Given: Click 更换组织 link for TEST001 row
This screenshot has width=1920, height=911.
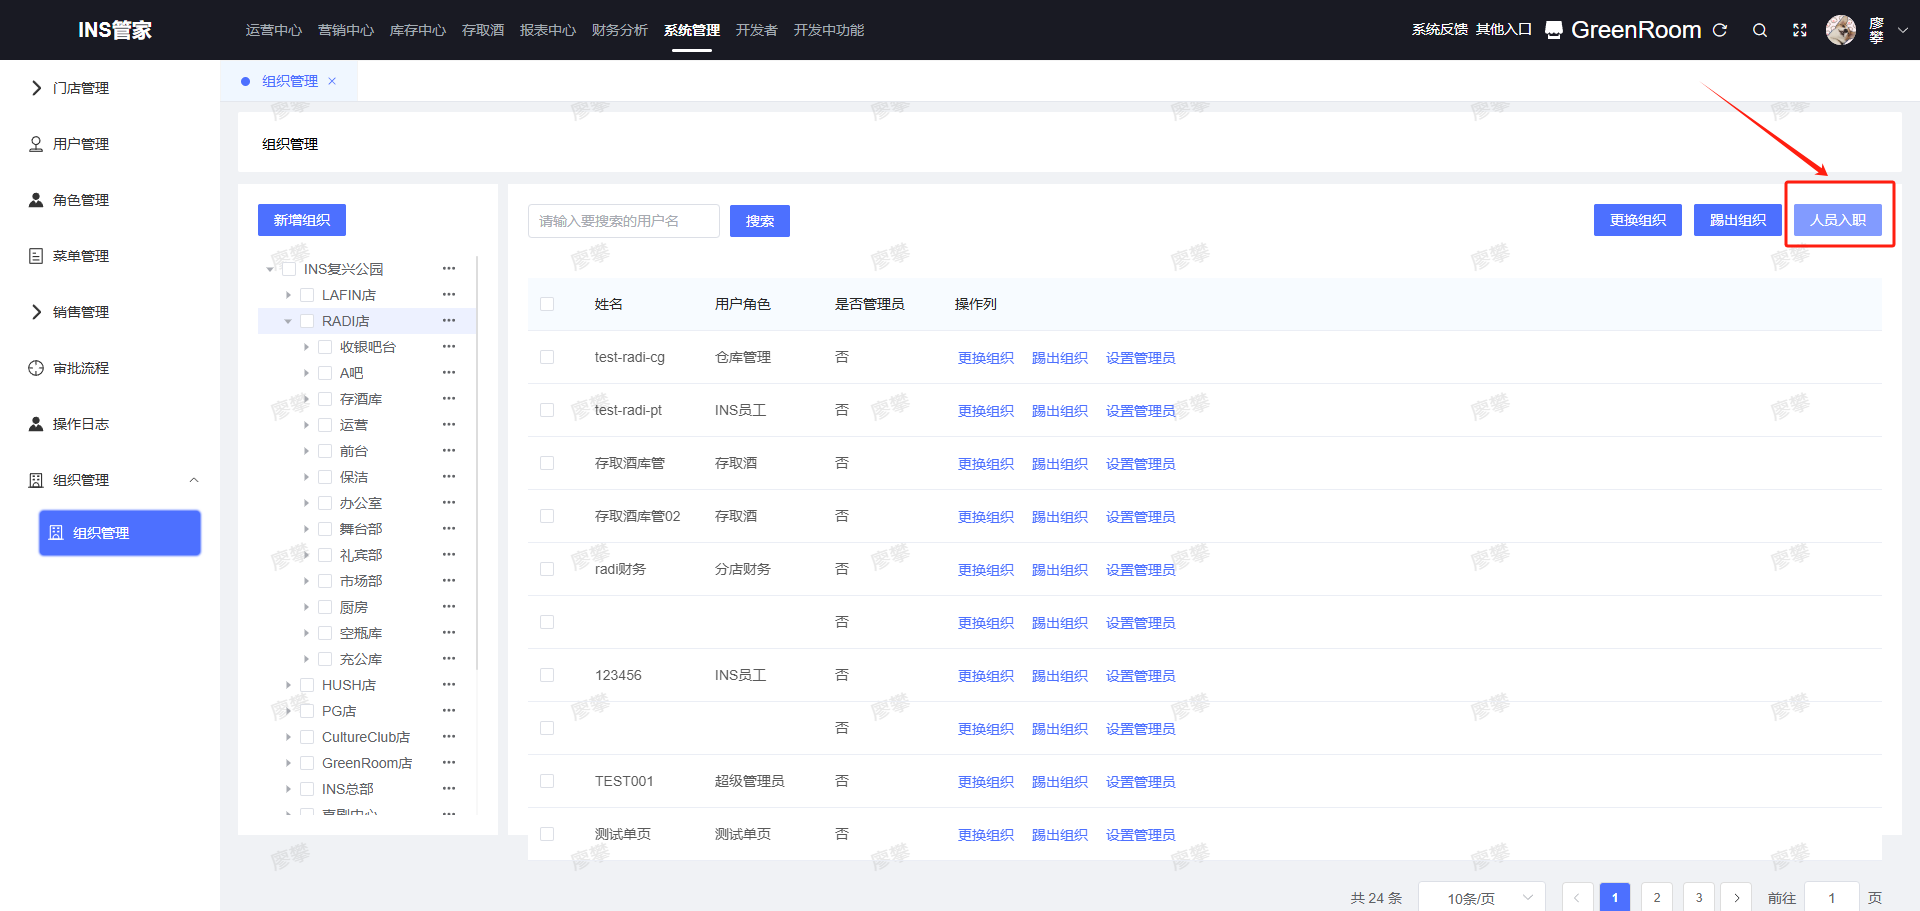Looking at the screenshot, I should pyautogui.click(x=986, y=782).
